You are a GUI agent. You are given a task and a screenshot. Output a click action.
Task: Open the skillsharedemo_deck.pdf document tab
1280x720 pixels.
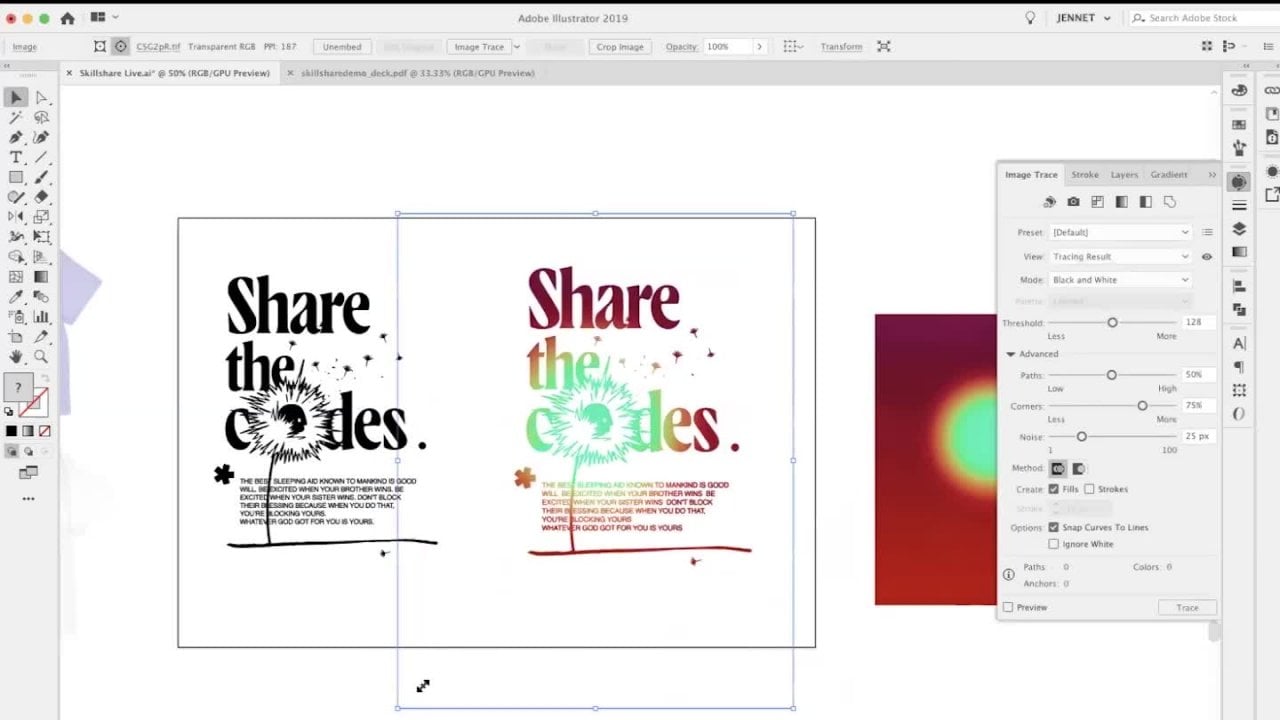pos(417,73)
